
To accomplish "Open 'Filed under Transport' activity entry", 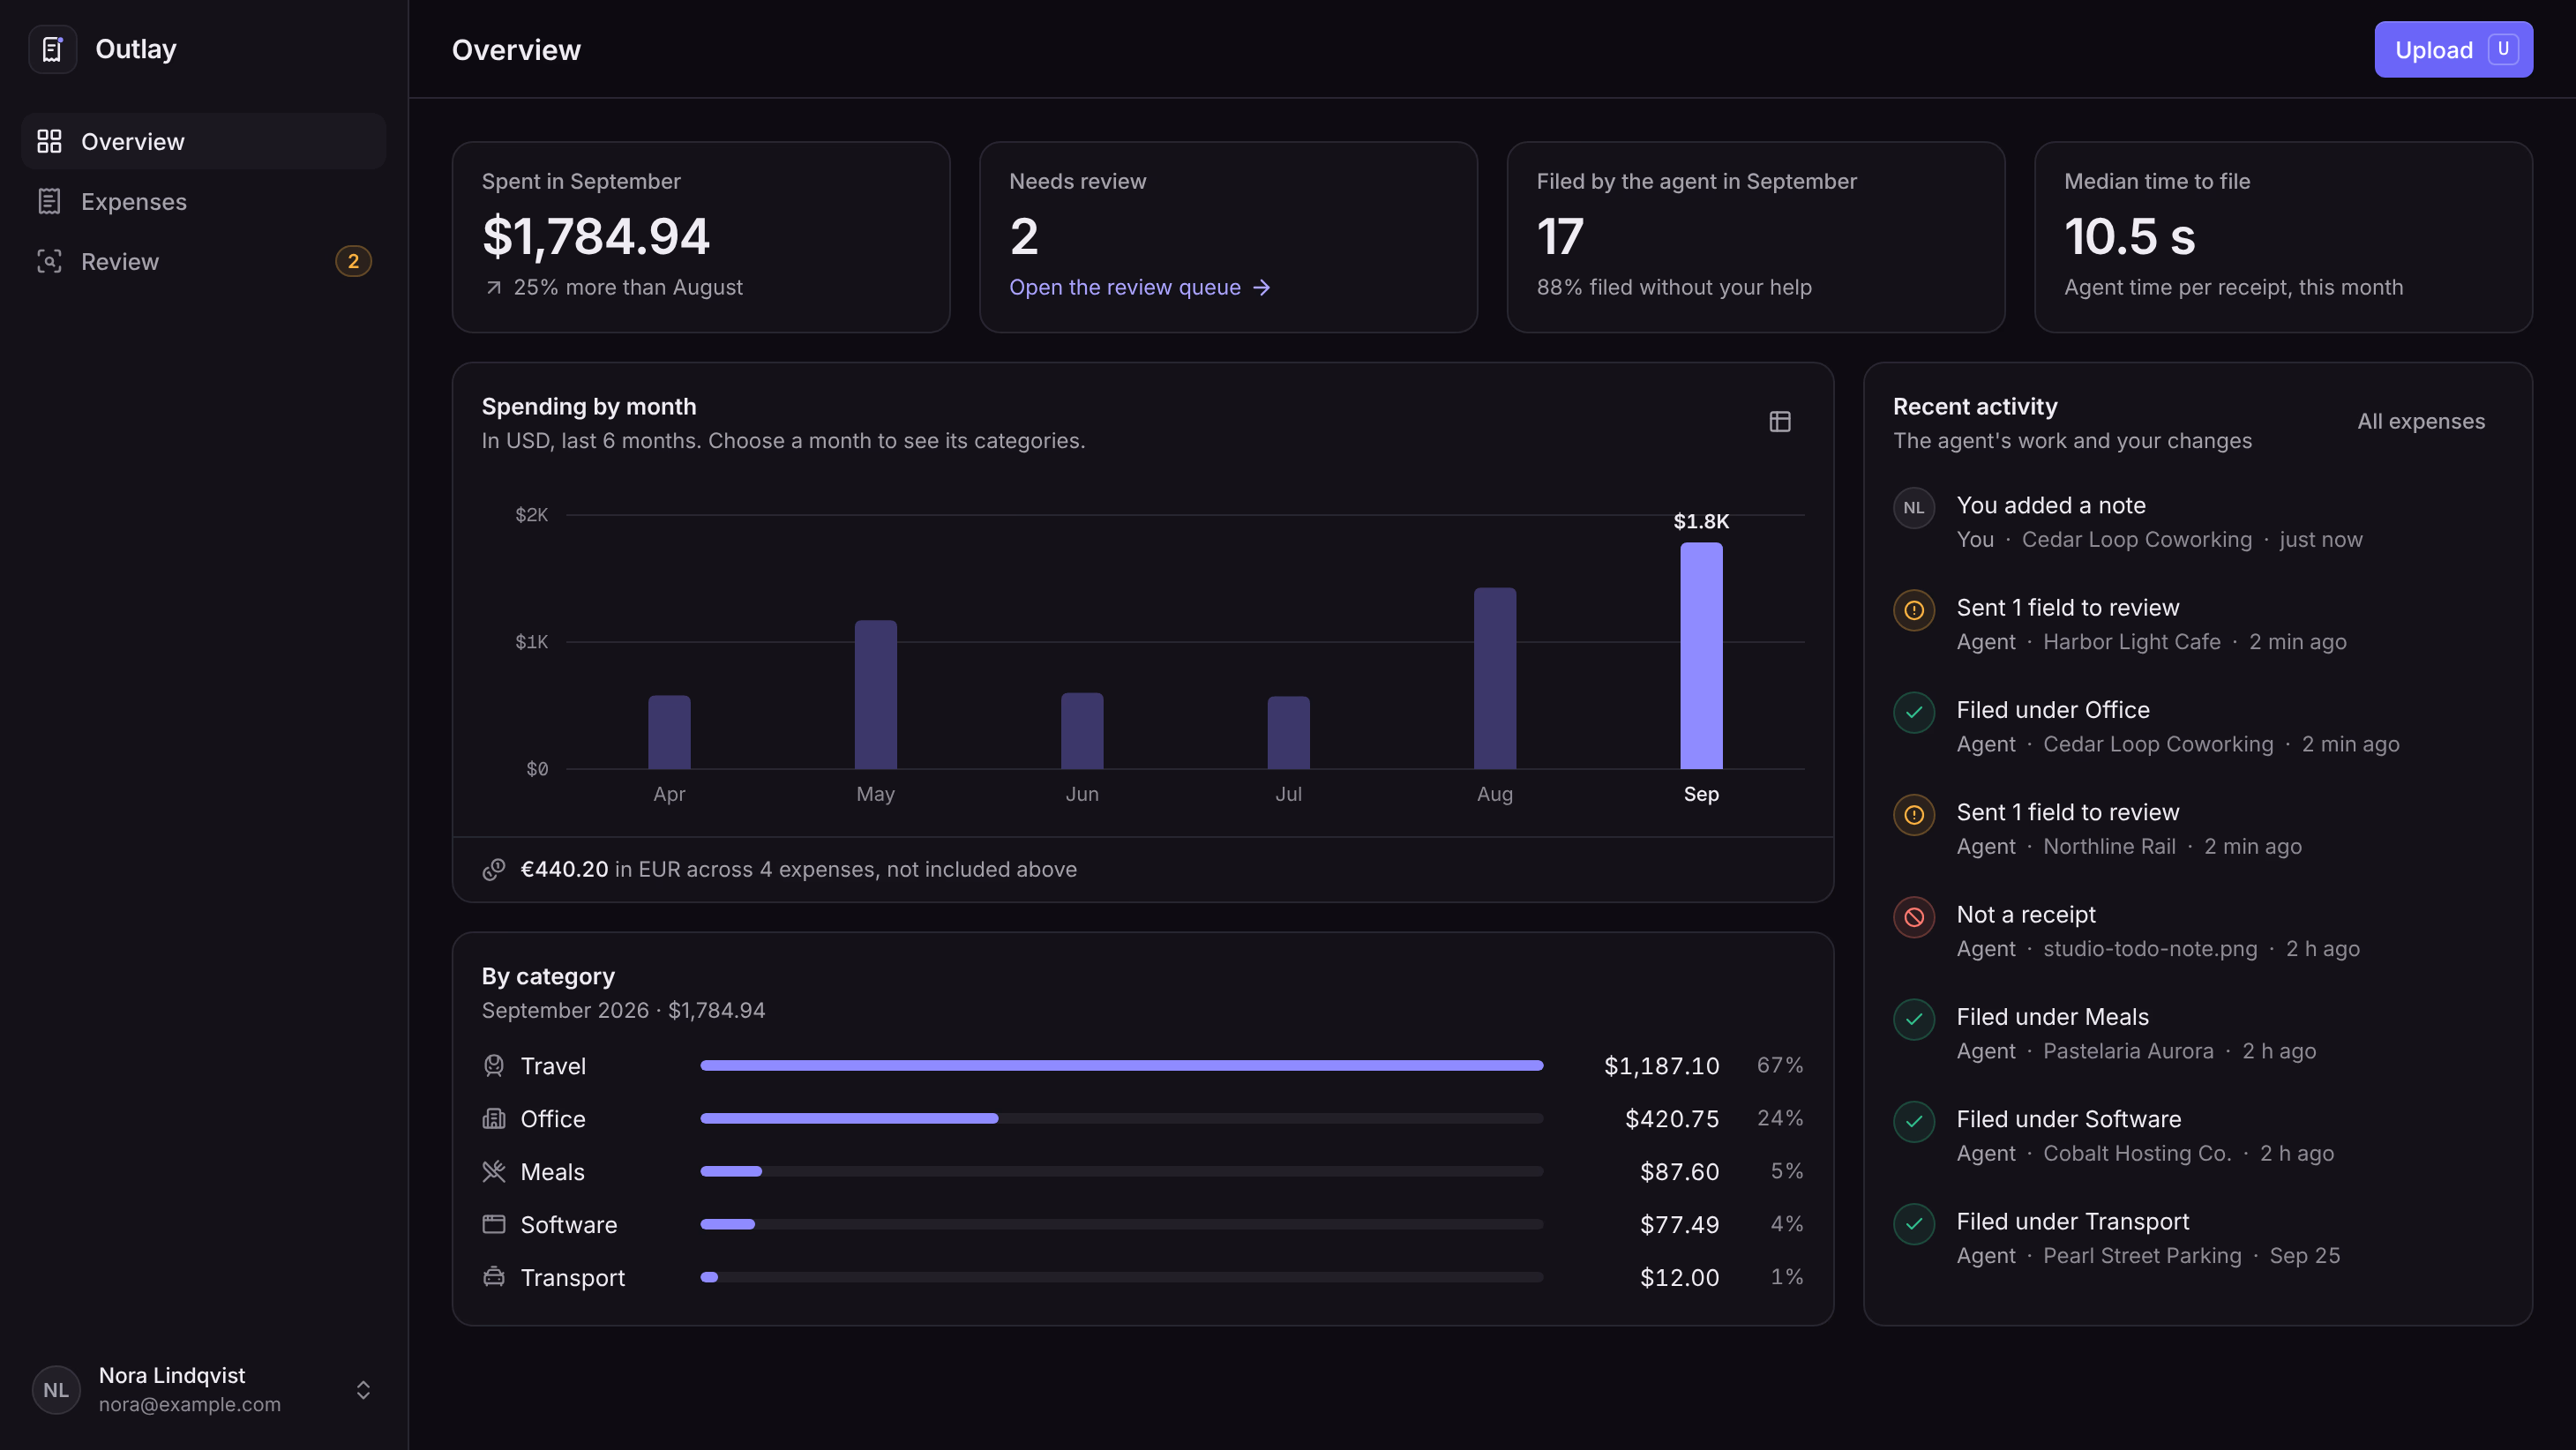I will coord(2197,1237).
